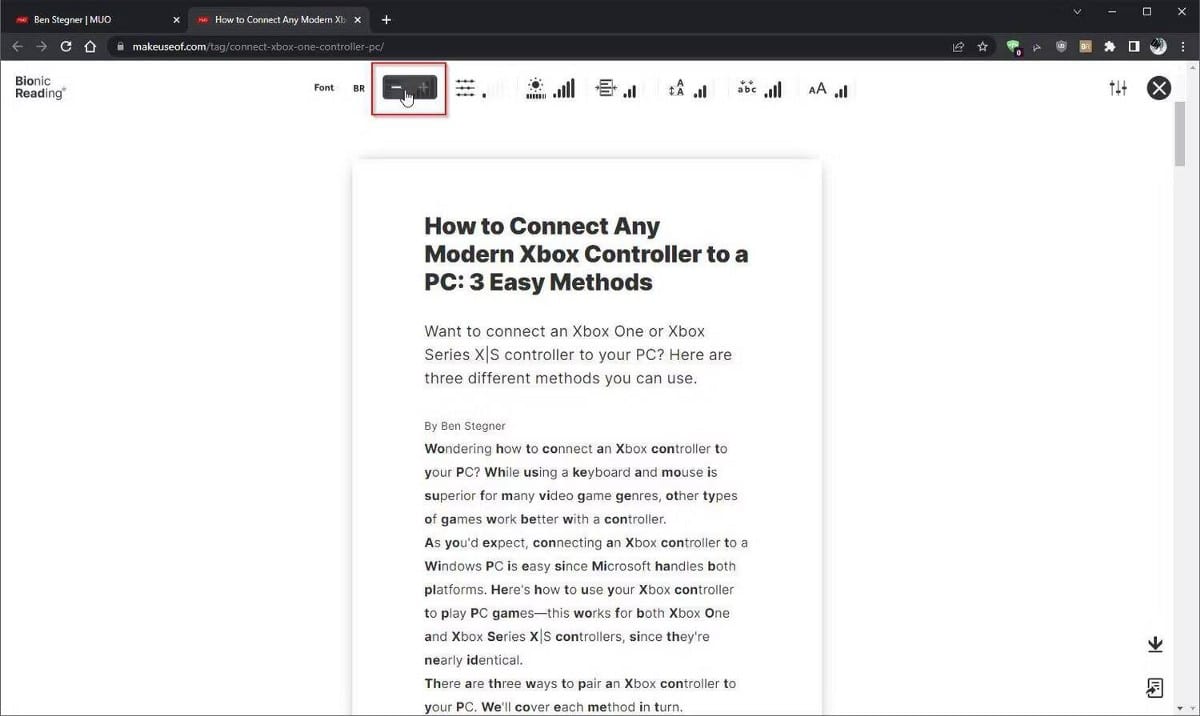Open the Font options
The width and height of the screenshot is (1200, 716).
[324, 88]
